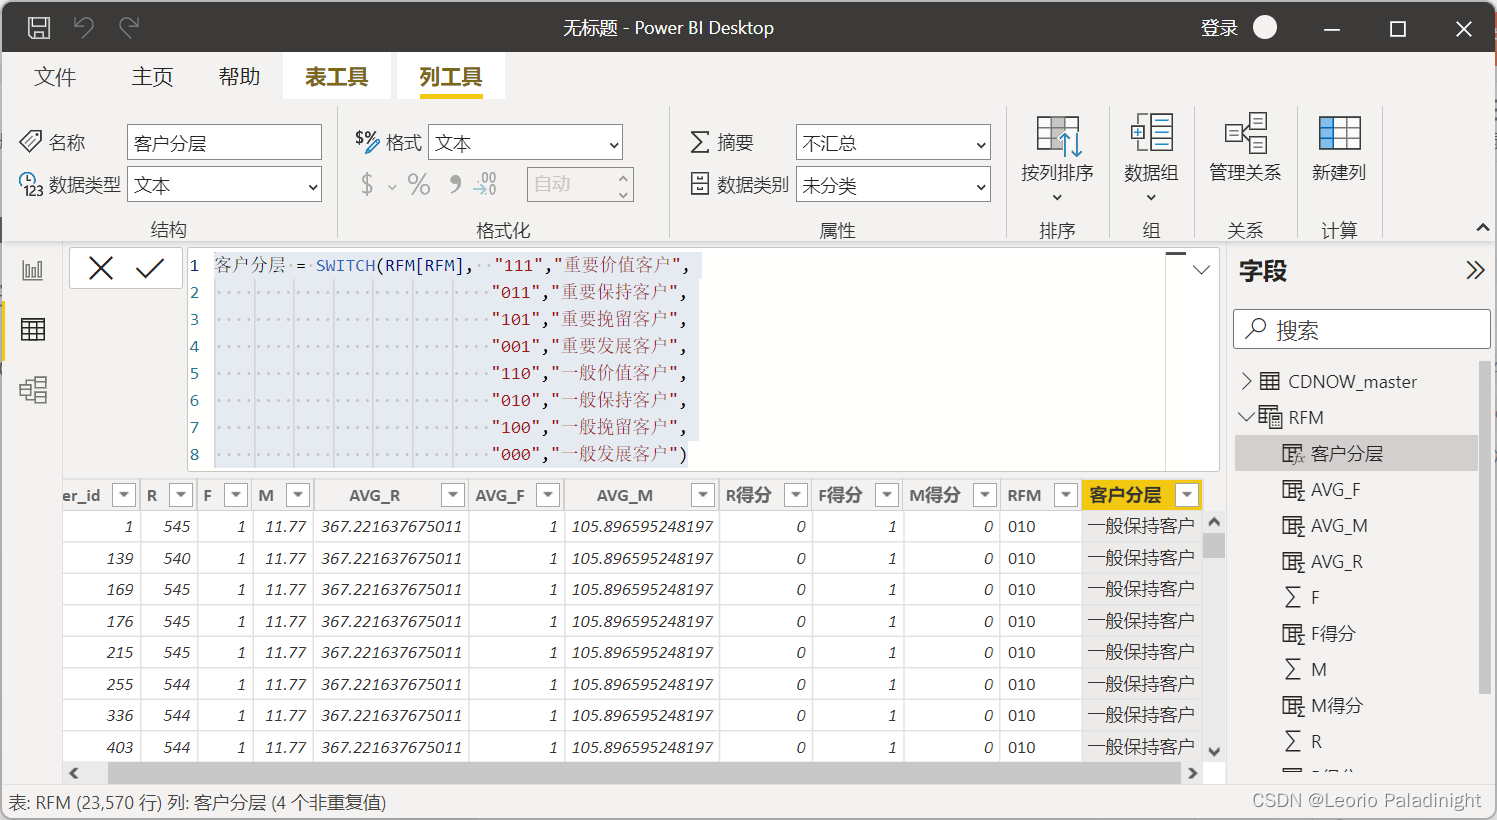This screenshot has height=820, width=1497.
Task: Open Manage relationships
Action: pyautogui.click(x=1245, y=148)
